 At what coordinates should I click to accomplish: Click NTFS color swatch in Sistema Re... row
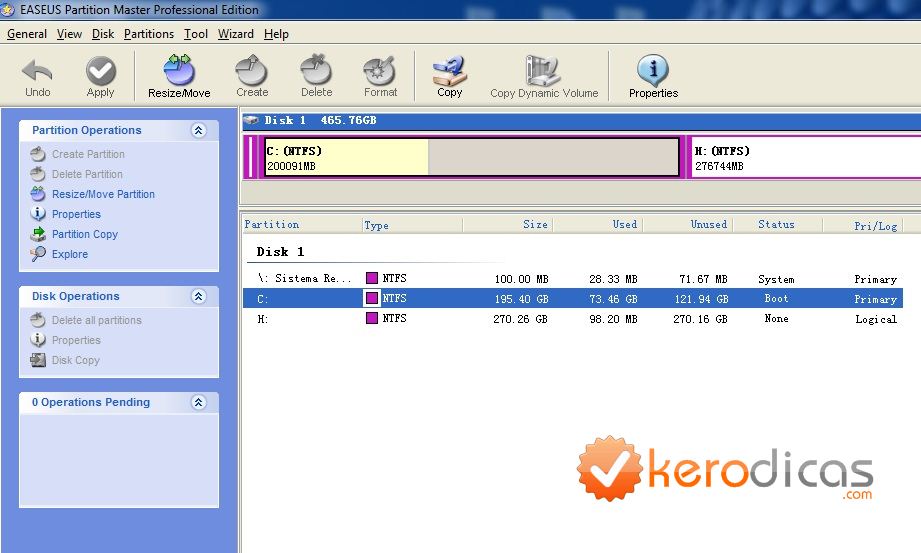(372, 278)
